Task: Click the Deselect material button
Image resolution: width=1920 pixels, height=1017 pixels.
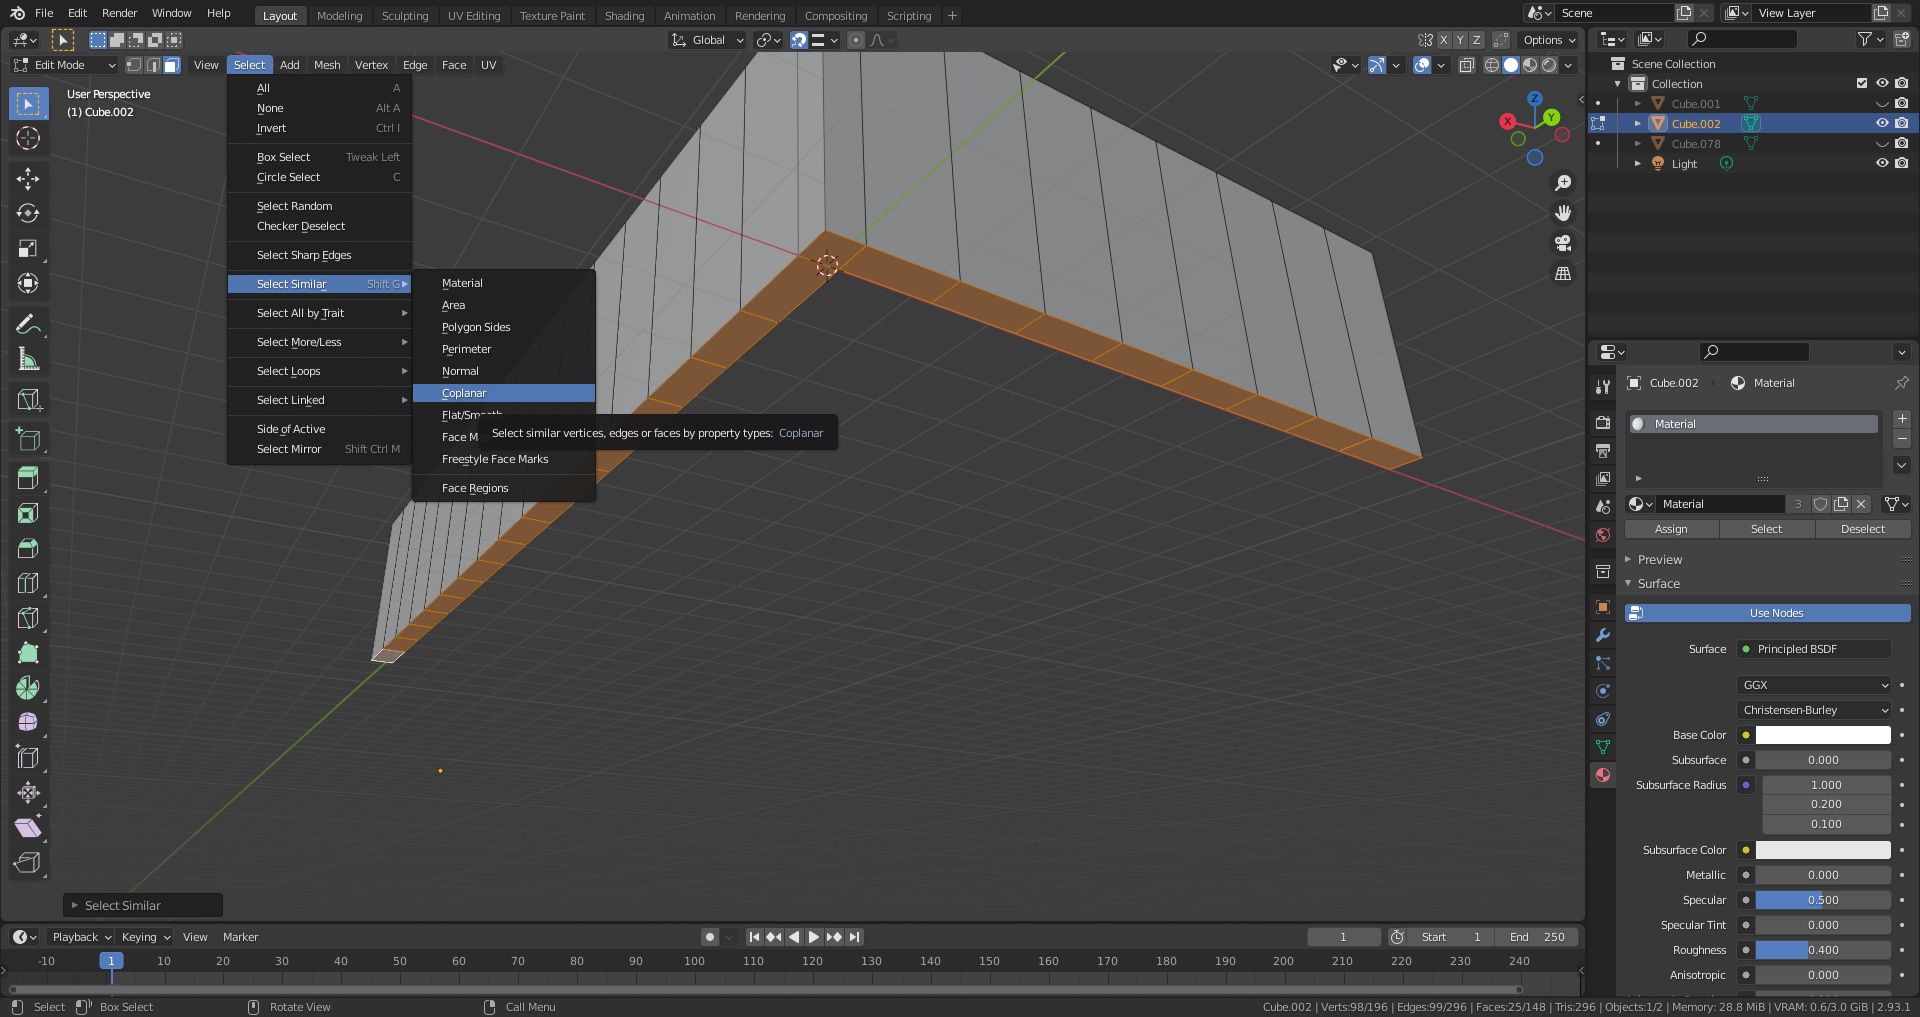Action: [1862, 529]
